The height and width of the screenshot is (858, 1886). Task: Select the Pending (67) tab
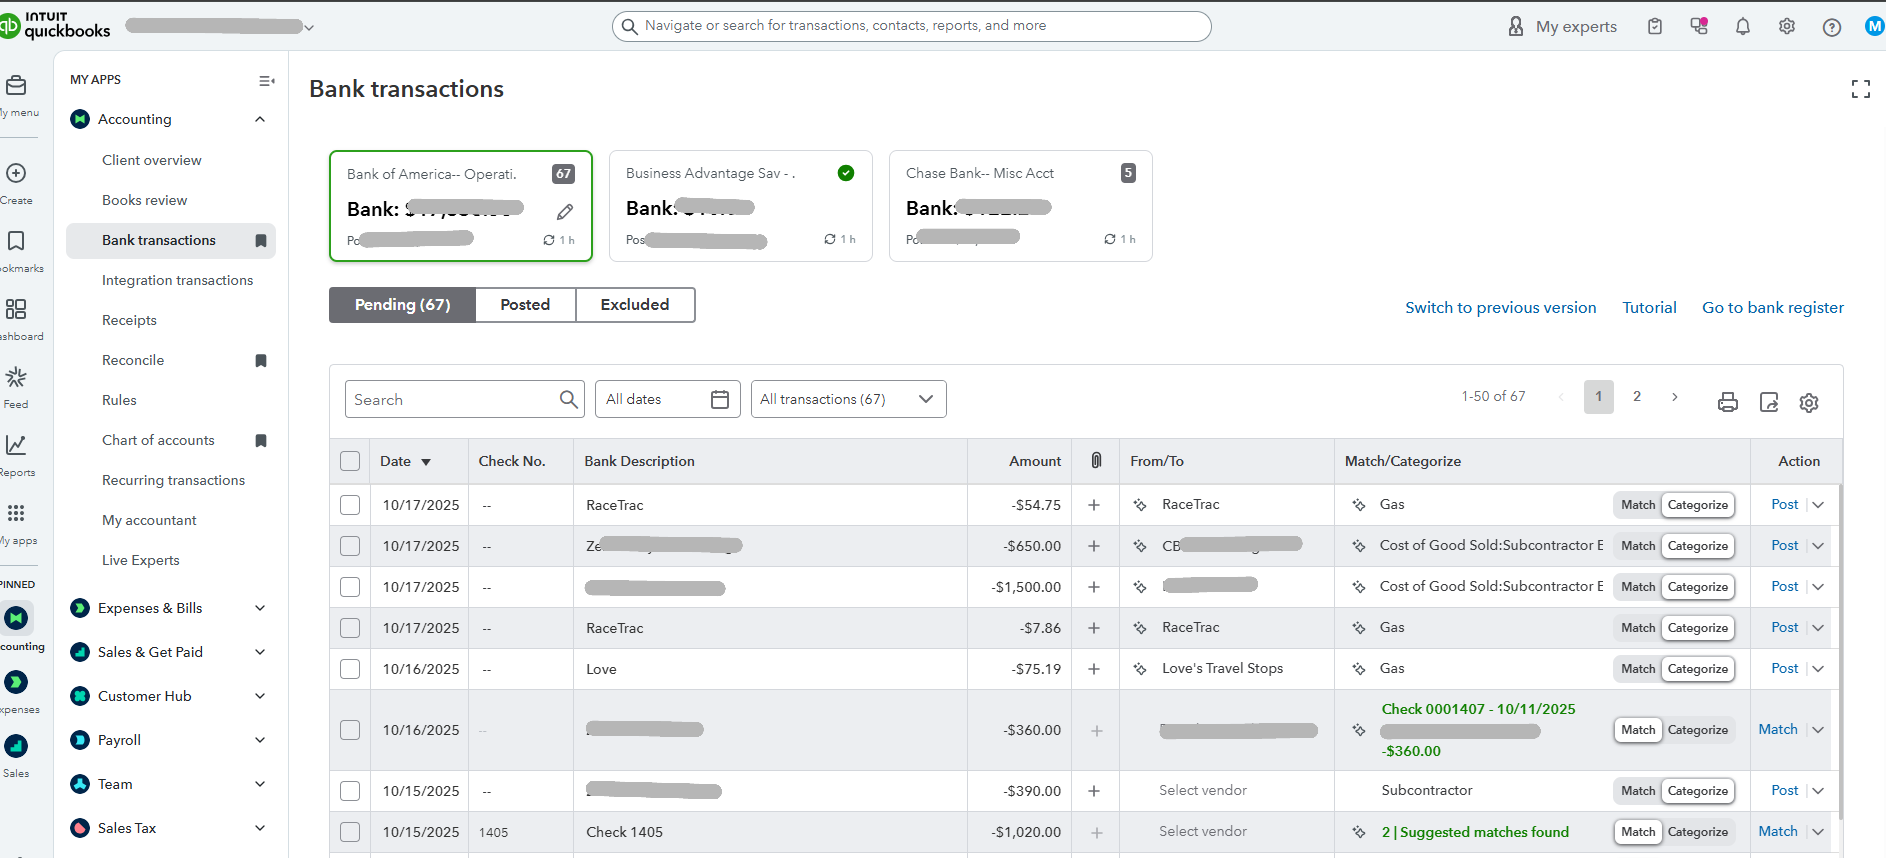(x=402, y=305)
